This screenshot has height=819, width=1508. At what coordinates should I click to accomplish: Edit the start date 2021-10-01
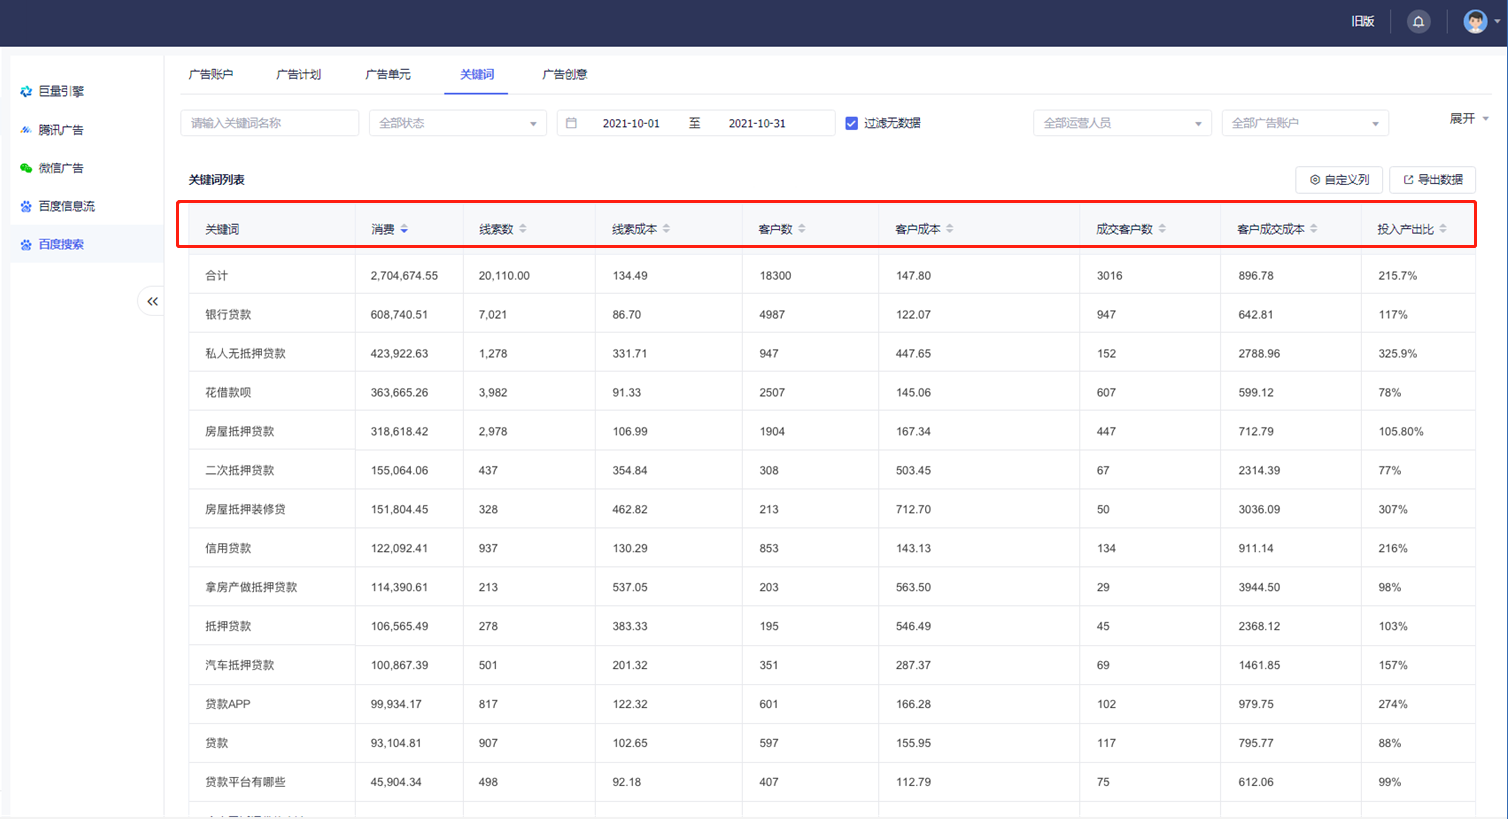[631, 123]
